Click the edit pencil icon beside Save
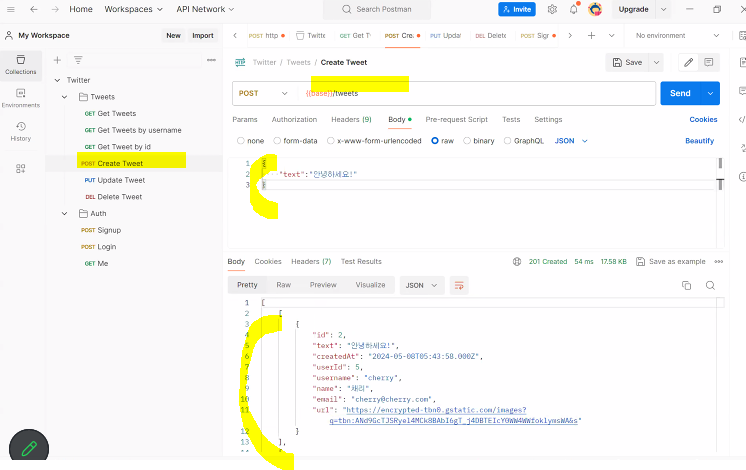This screenshot has height=470, width=746. [x=688, y=62]
